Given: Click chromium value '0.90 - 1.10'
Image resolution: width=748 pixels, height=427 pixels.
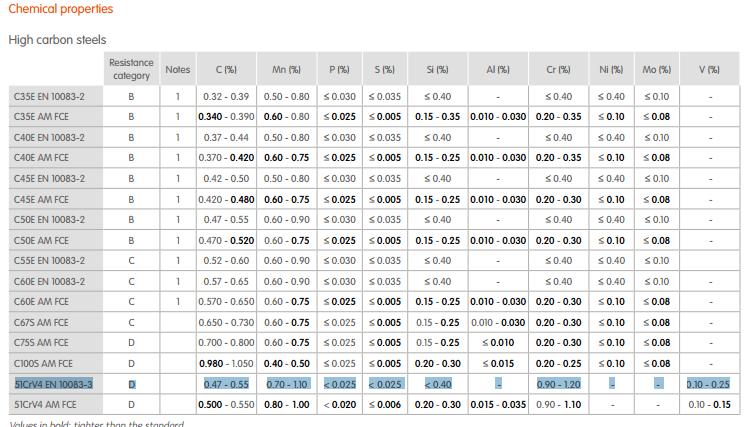Looking at the screenshot, I should (x=558, y=405).
